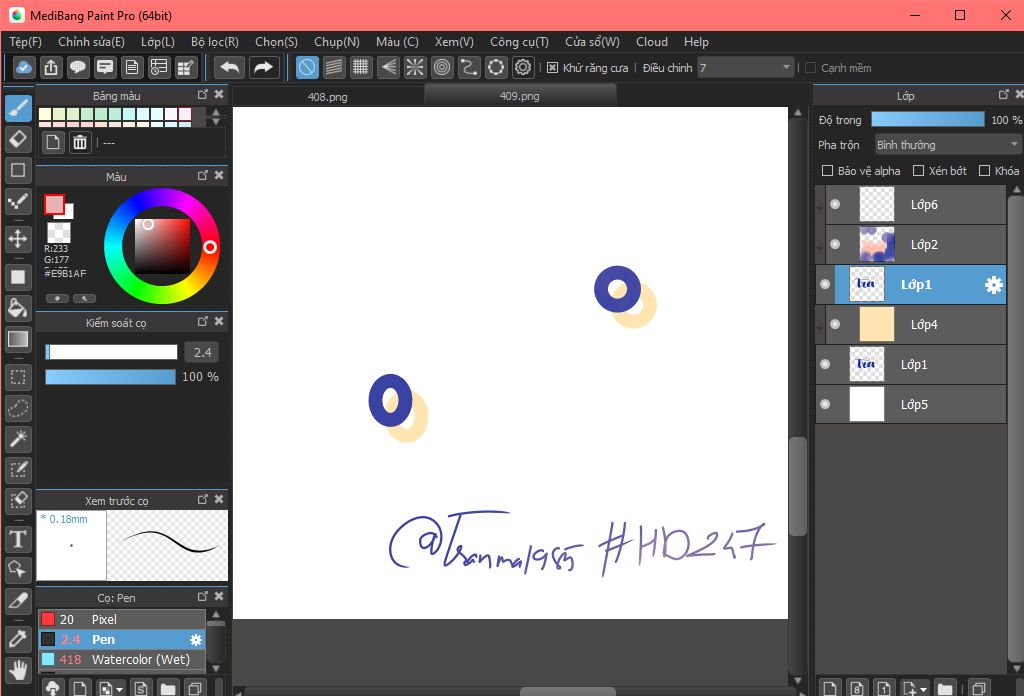Open snap settings gear
This screenshot has width=1024, height=696.
(x=523, y=67)
